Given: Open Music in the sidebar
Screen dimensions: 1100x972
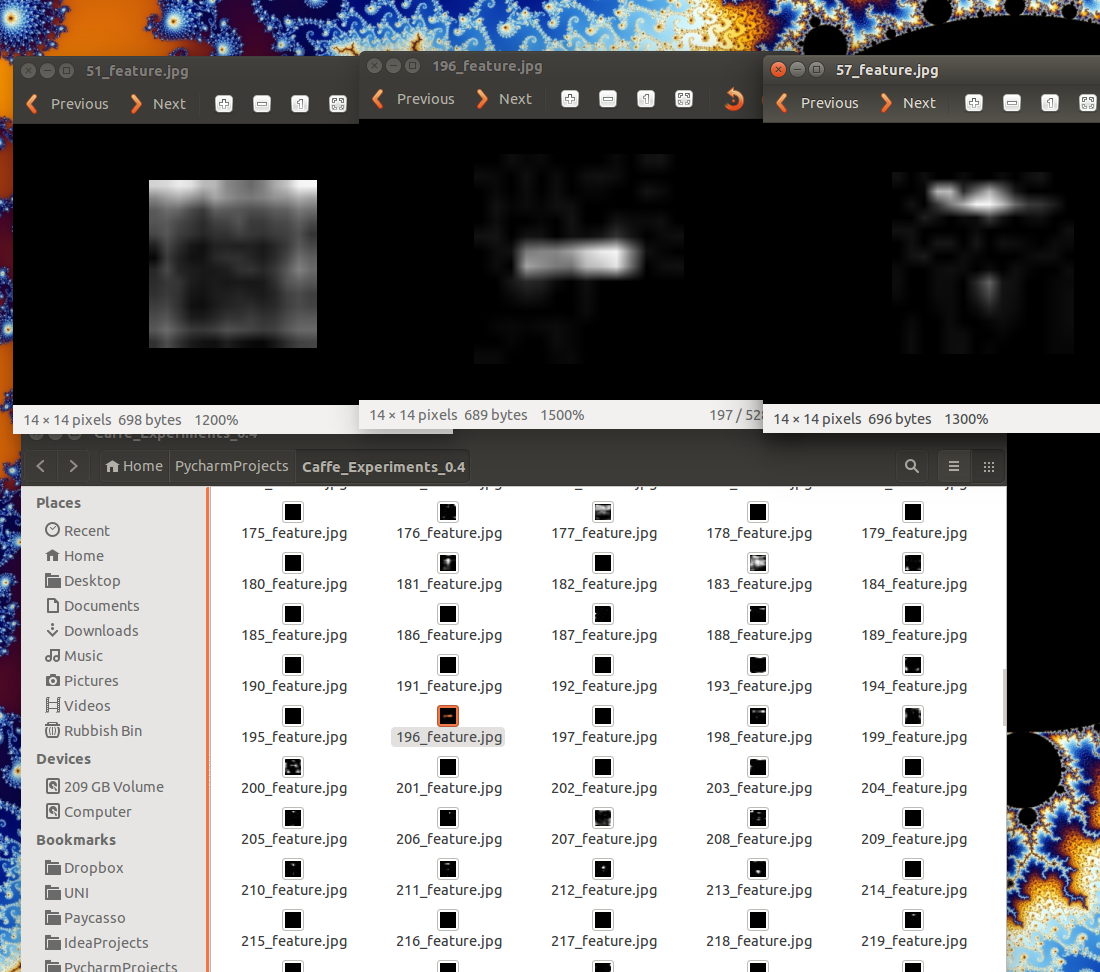Looking at the screenshot, I should coord(74,656).
